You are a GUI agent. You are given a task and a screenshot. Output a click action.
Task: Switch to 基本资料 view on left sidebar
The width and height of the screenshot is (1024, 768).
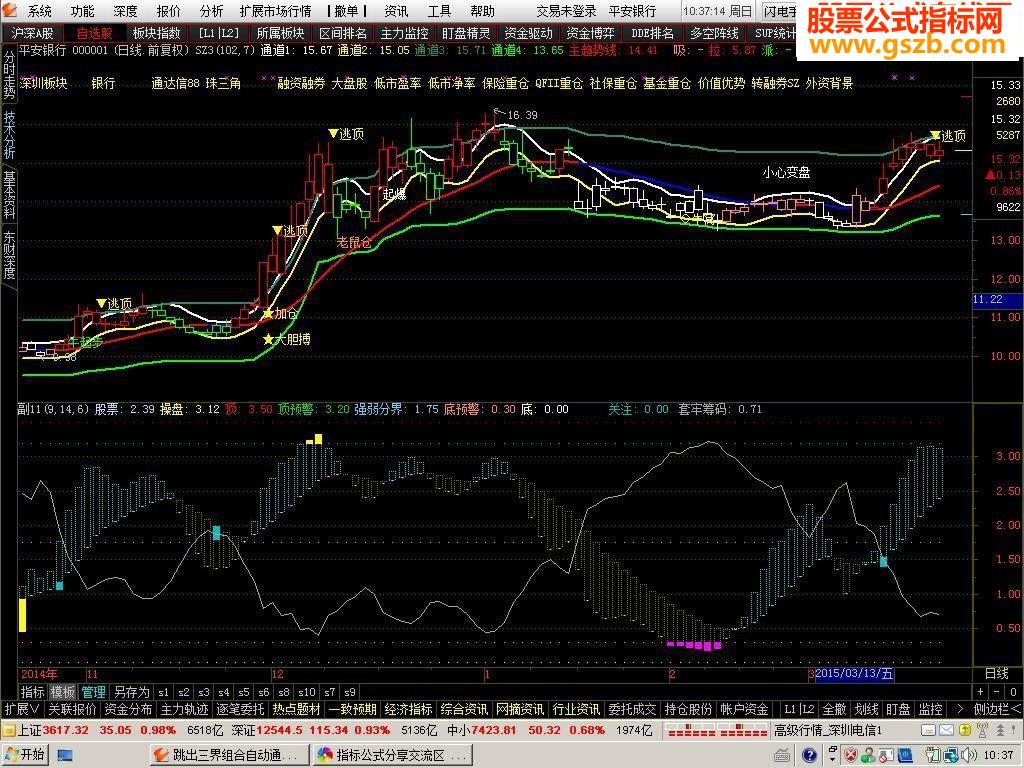point(8,195)
